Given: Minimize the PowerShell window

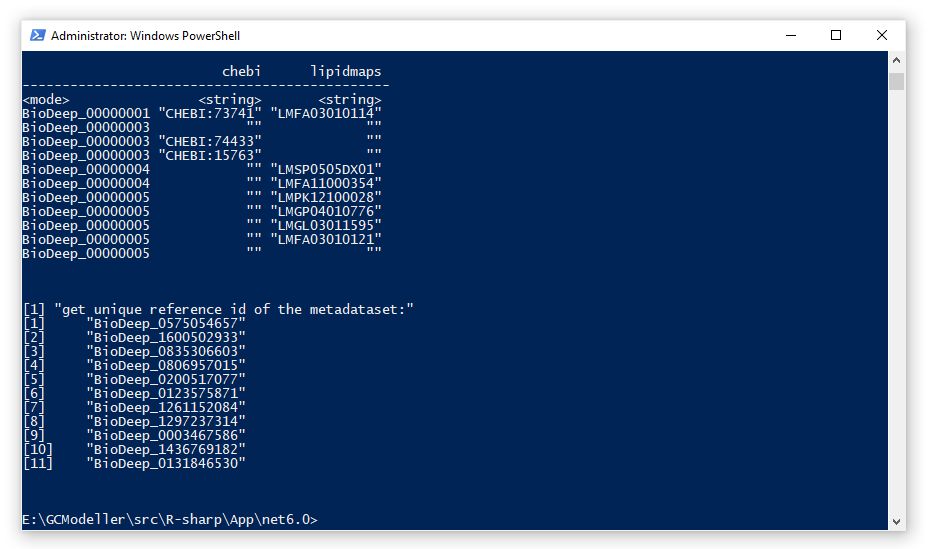Looking at the screenshot, I should pos(790,35).
